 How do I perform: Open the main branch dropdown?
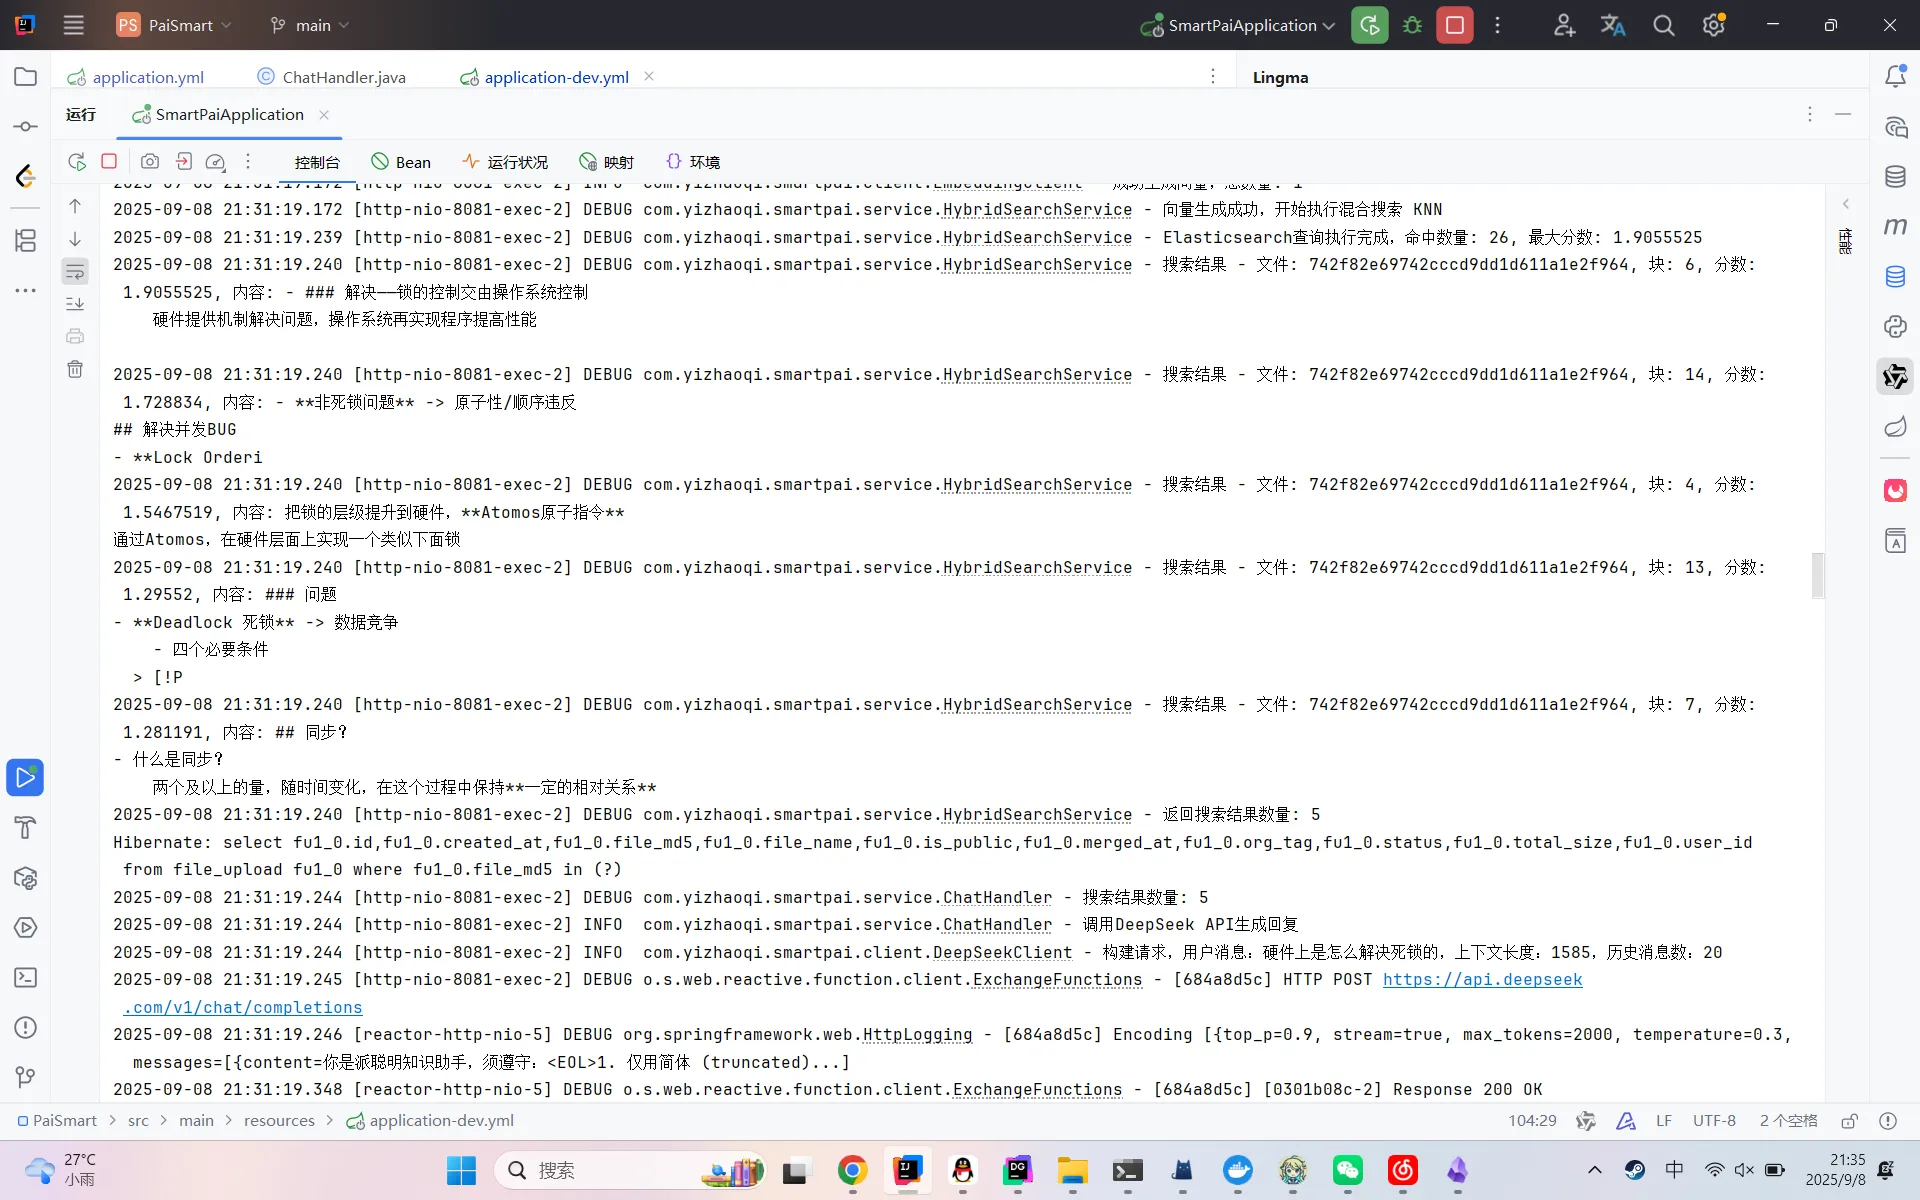coord(312,25)
